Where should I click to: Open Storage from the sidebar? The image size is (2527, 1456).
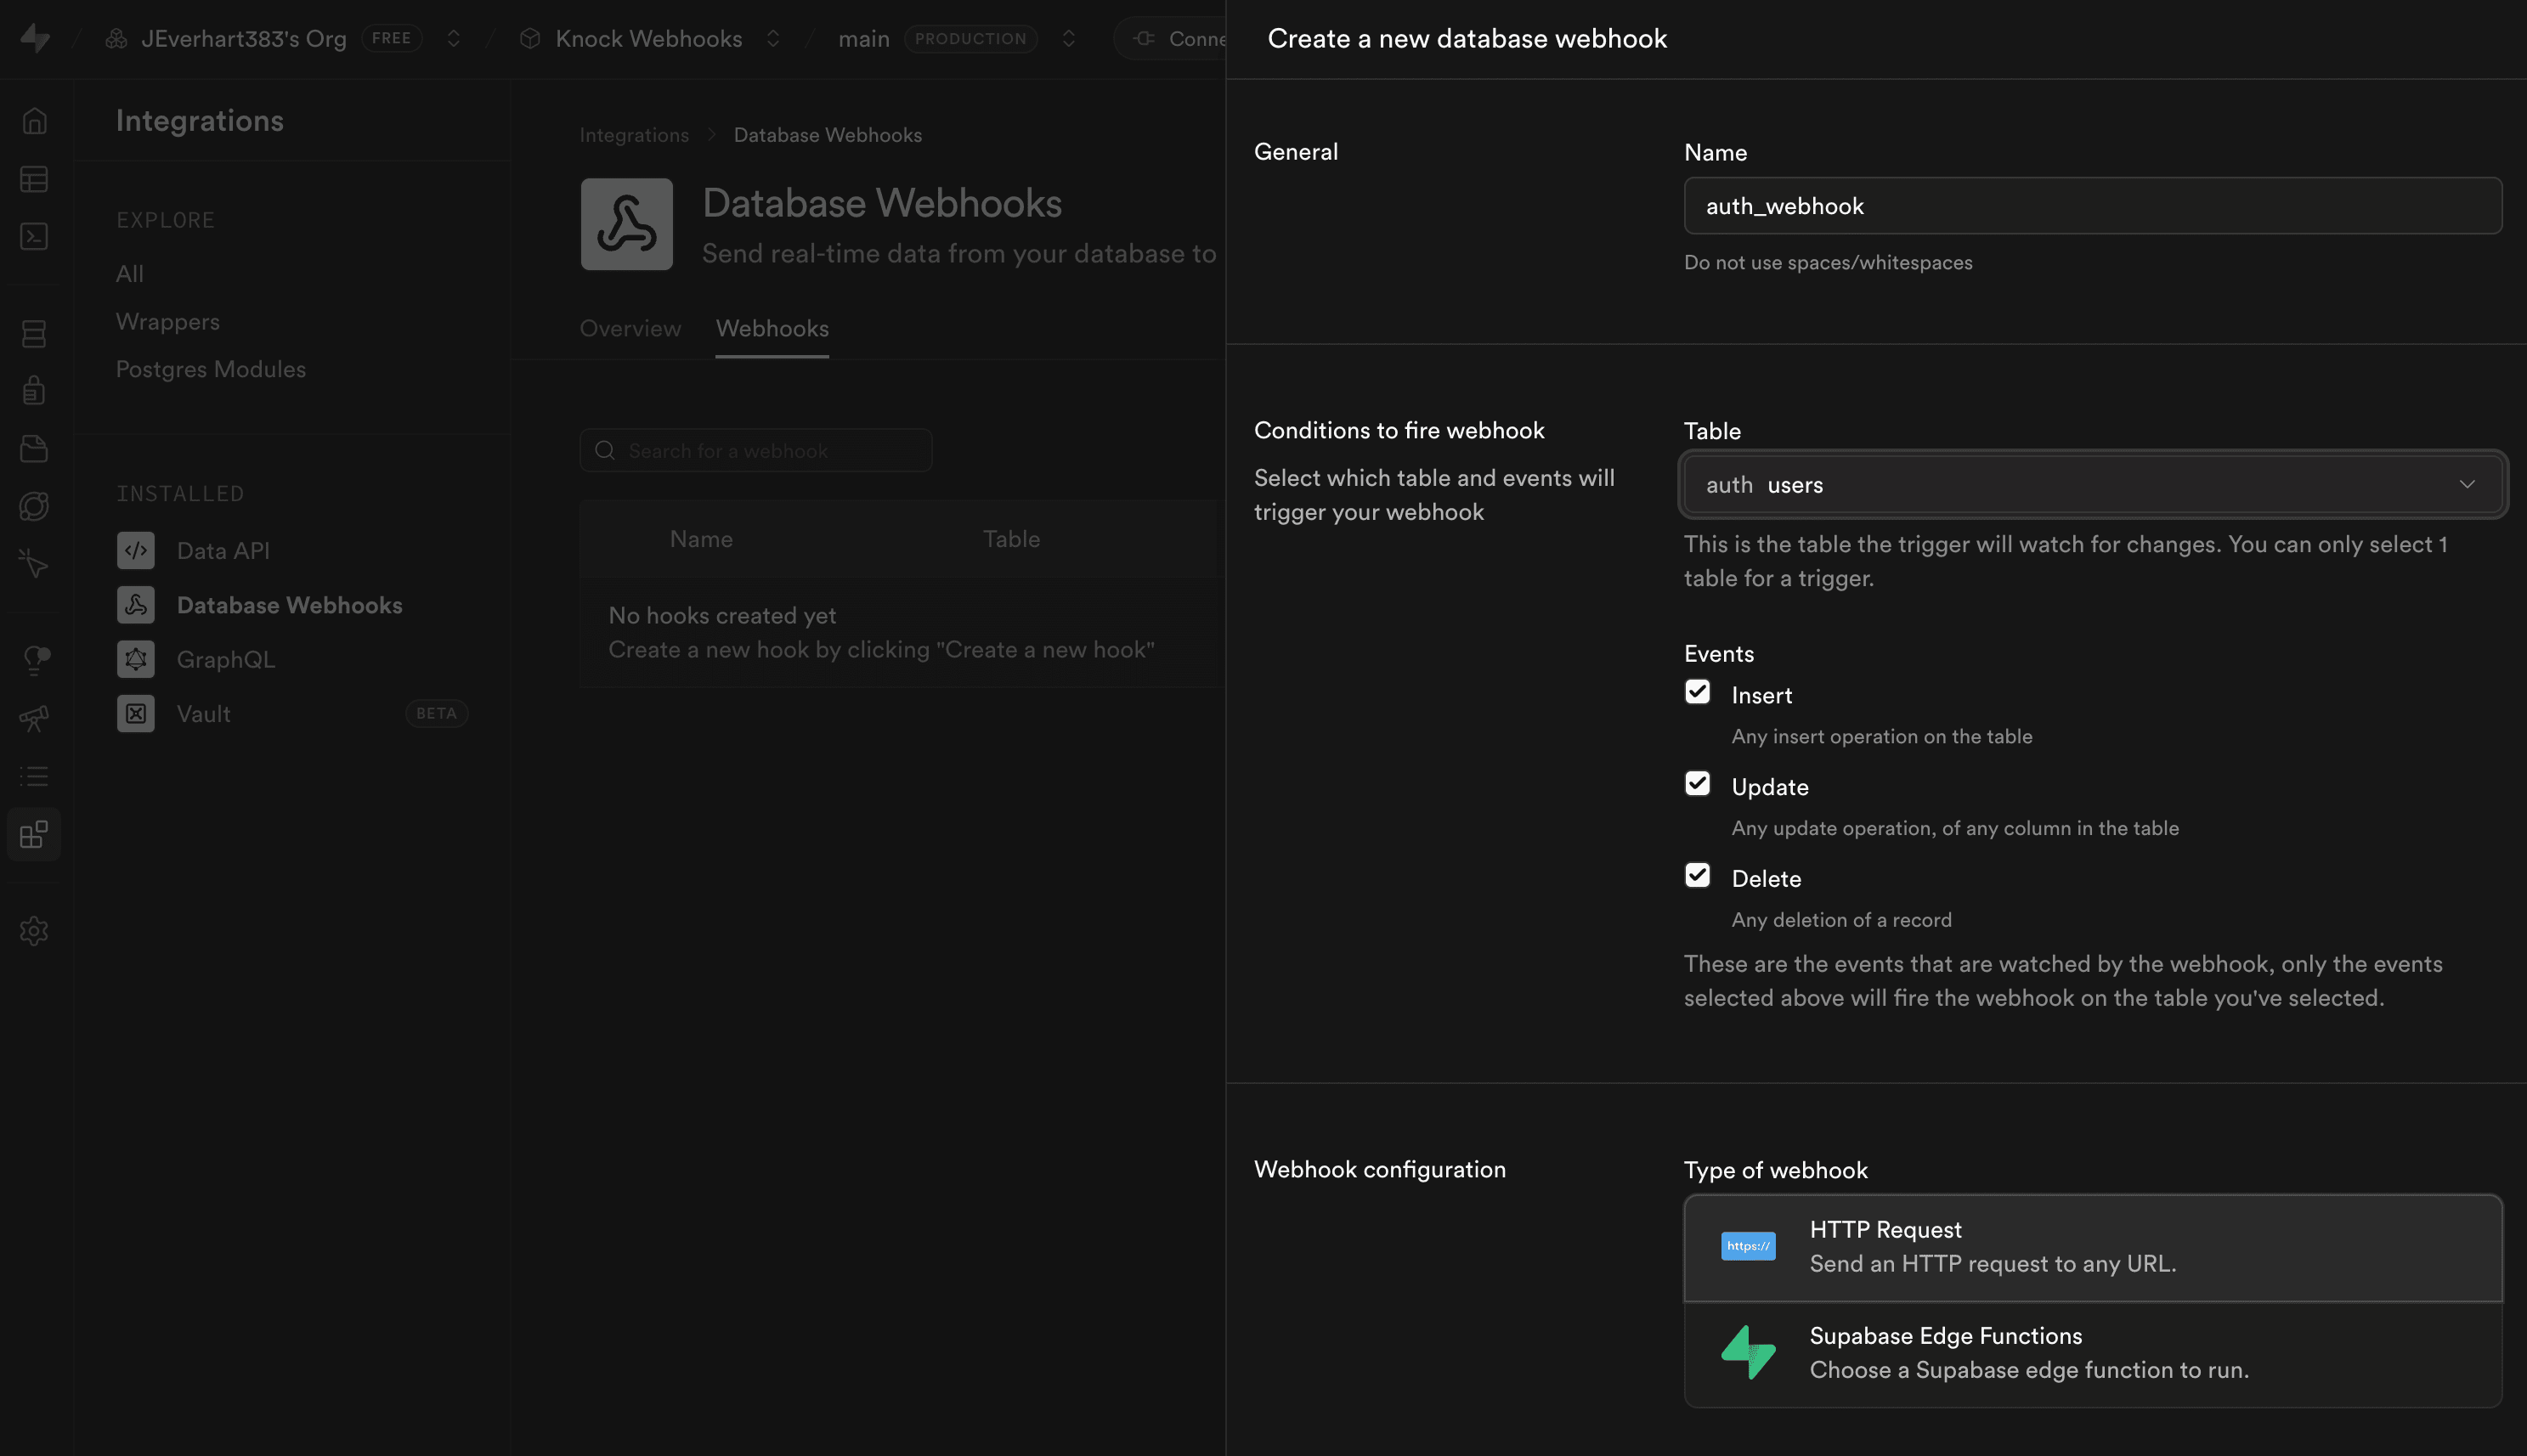34,448
